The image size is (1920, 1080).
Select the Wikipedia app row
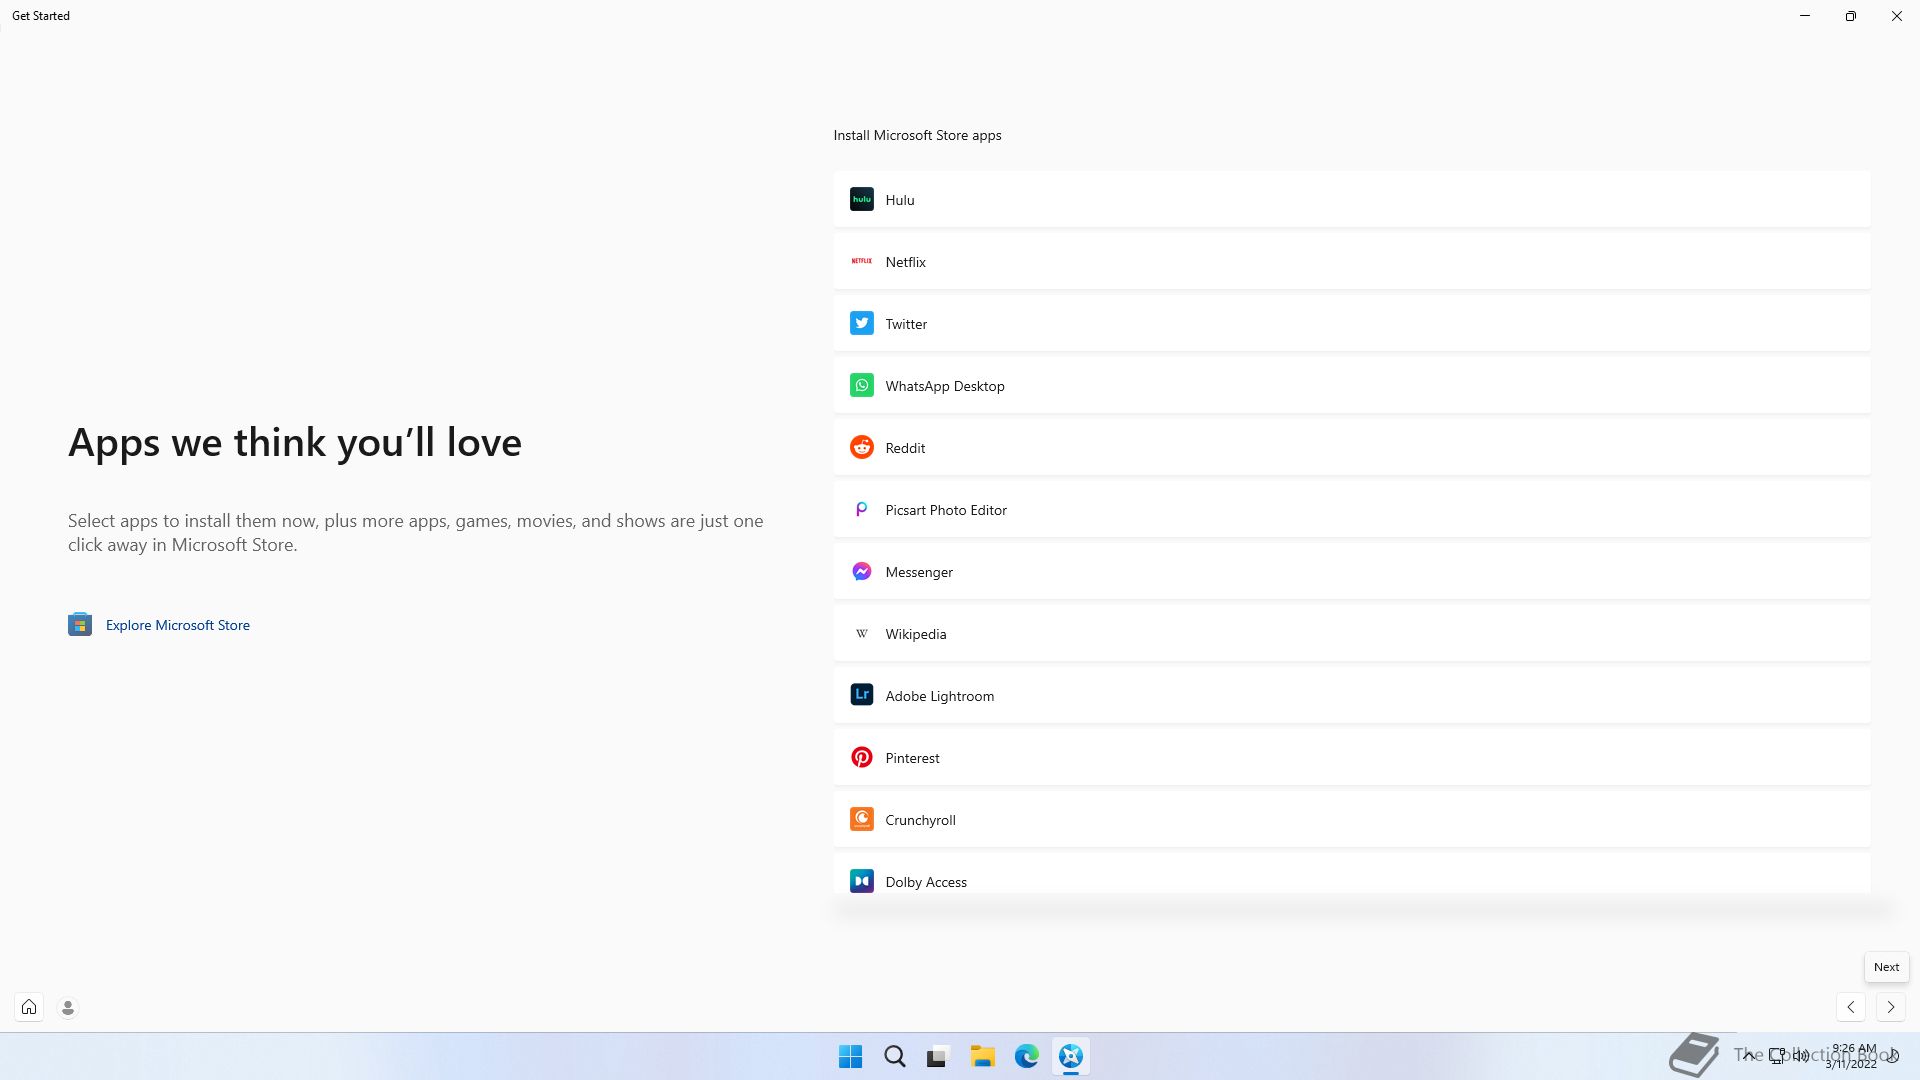1352,633
